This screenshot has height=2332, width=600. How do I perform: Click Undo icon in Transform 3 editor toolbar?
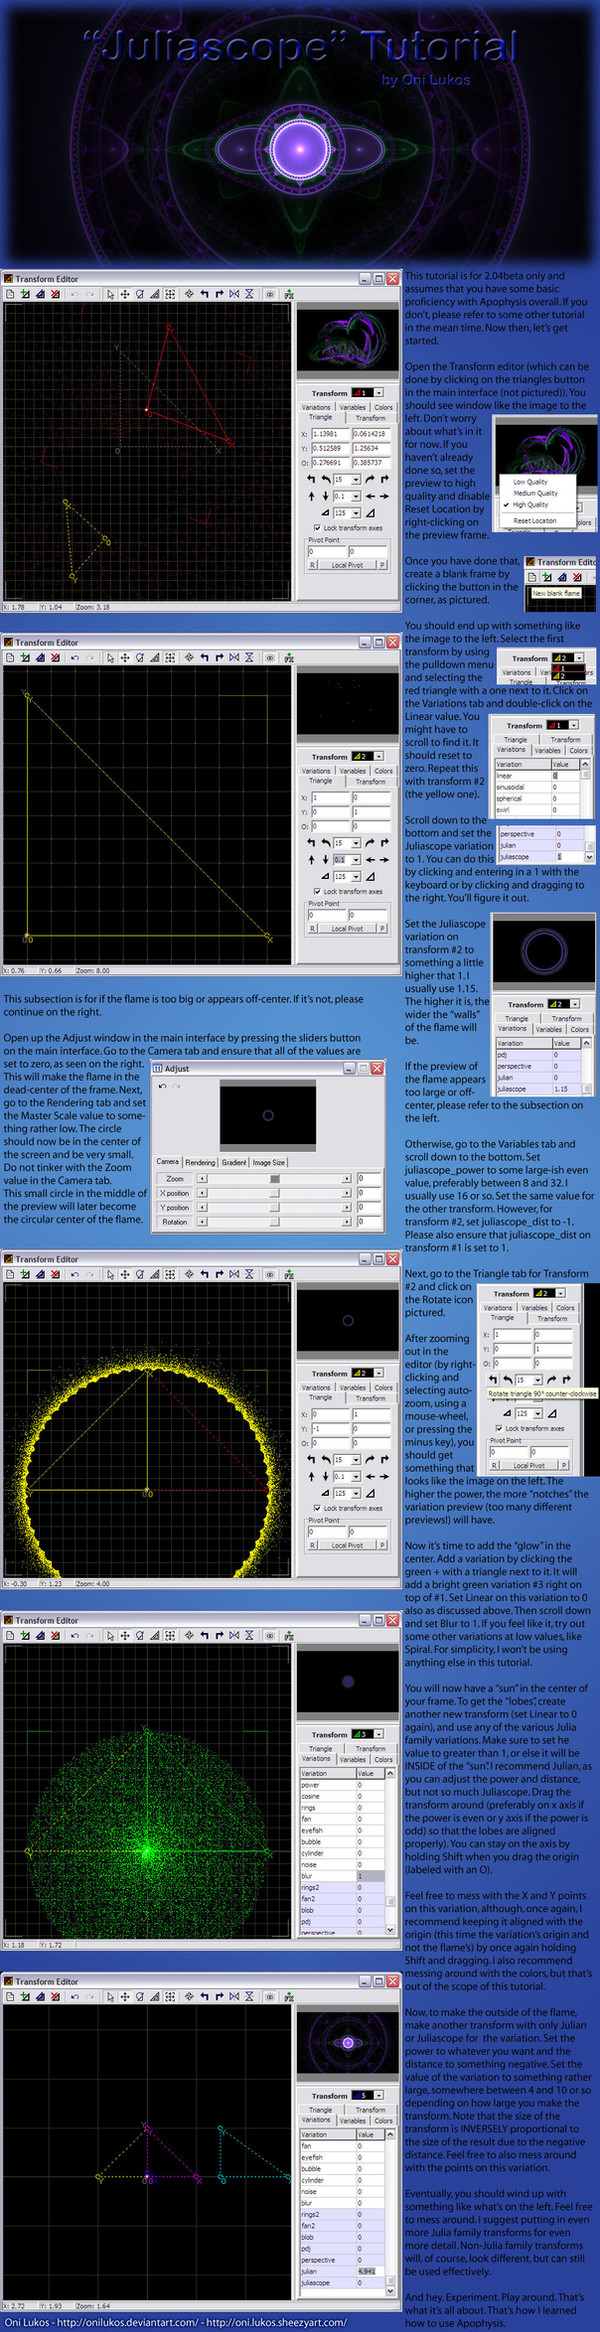point(74,1634)
